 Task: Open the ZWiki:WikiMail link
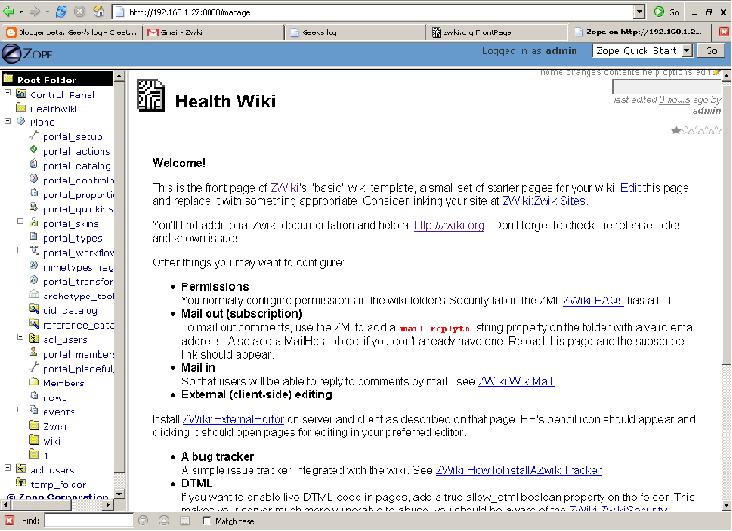516,381
